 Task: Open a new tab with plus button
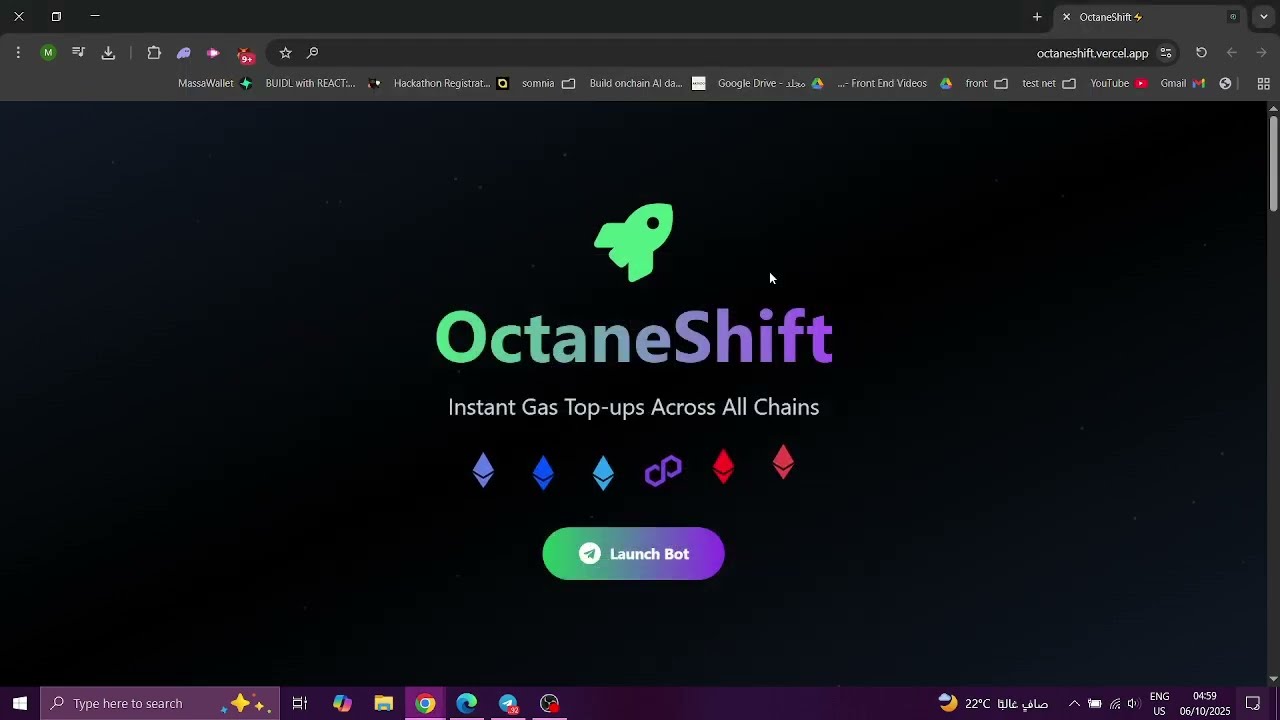tap(1037, 17)
